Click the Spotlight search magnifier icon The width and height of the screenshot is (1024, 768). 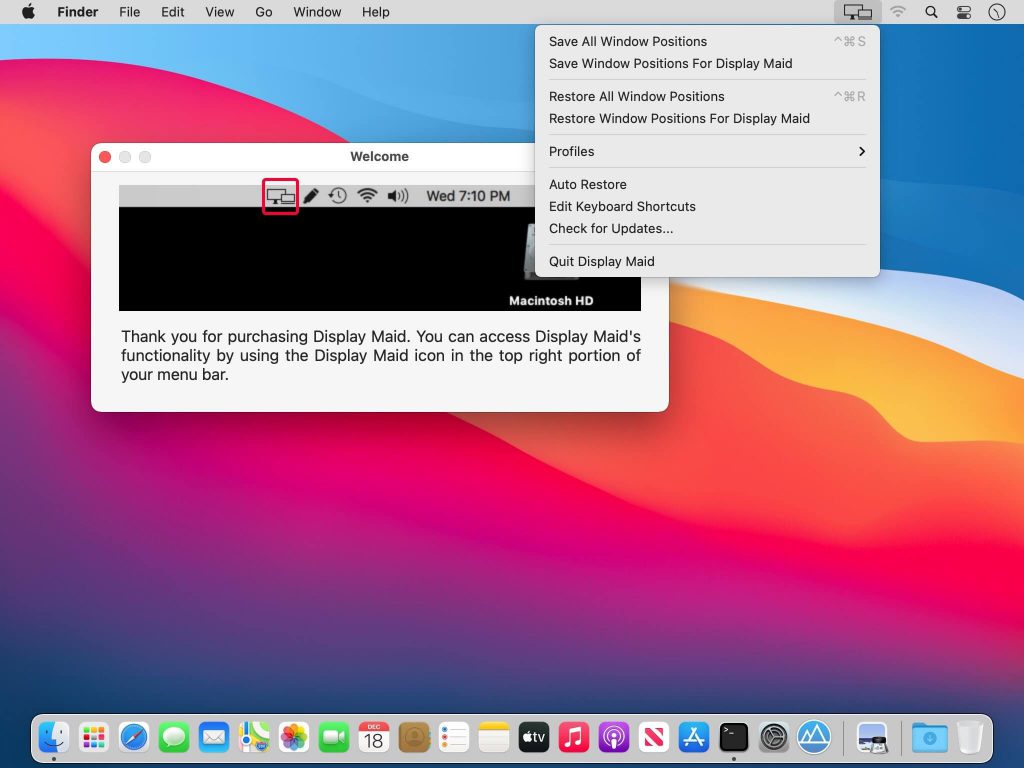(x=931, y=12)
